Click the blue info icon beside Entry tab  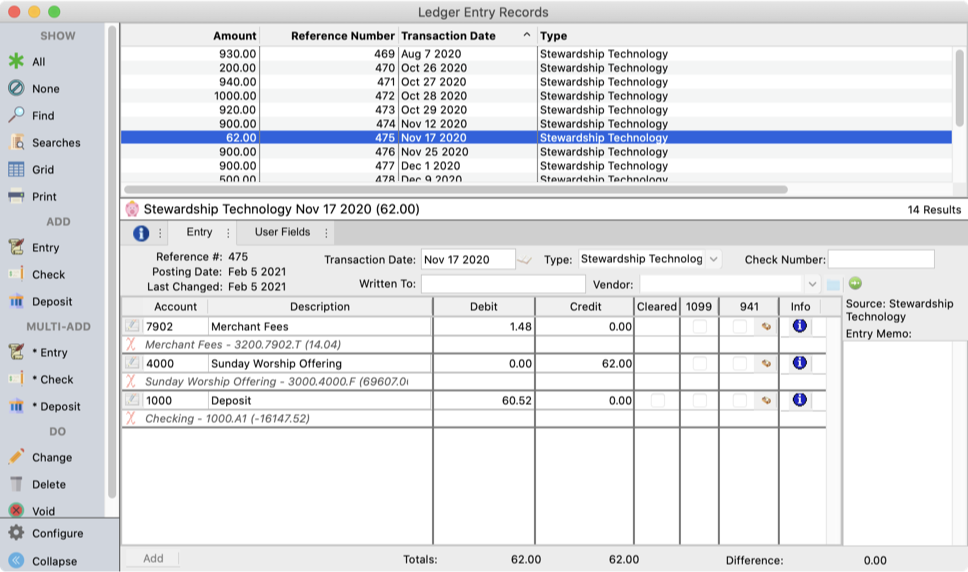(141, 233)
